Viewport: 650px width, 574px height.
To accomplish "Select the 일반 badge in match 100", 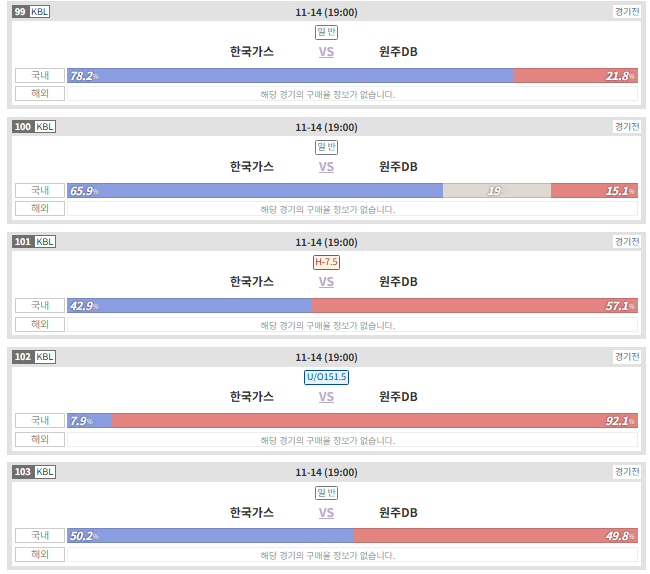I will (326, 147).
